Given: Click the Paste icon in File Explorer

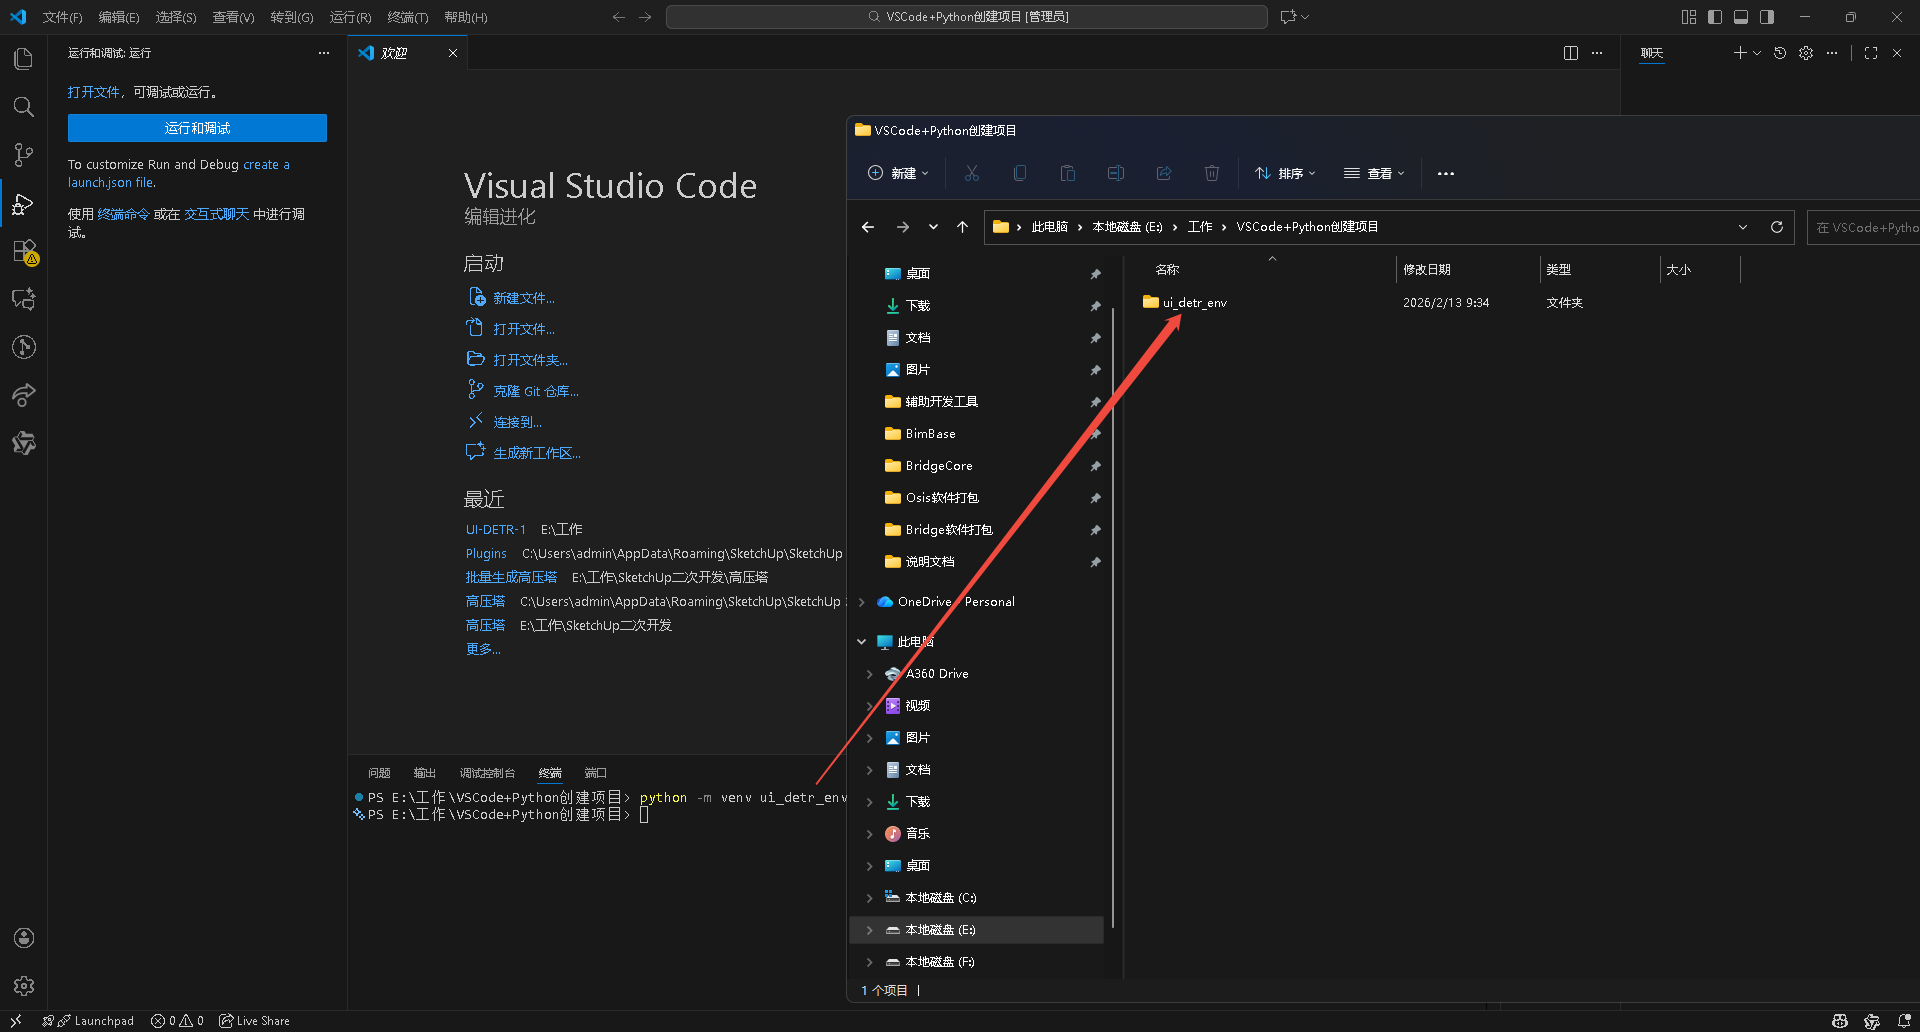Looking at the screenshot, I should [1067, 173].
